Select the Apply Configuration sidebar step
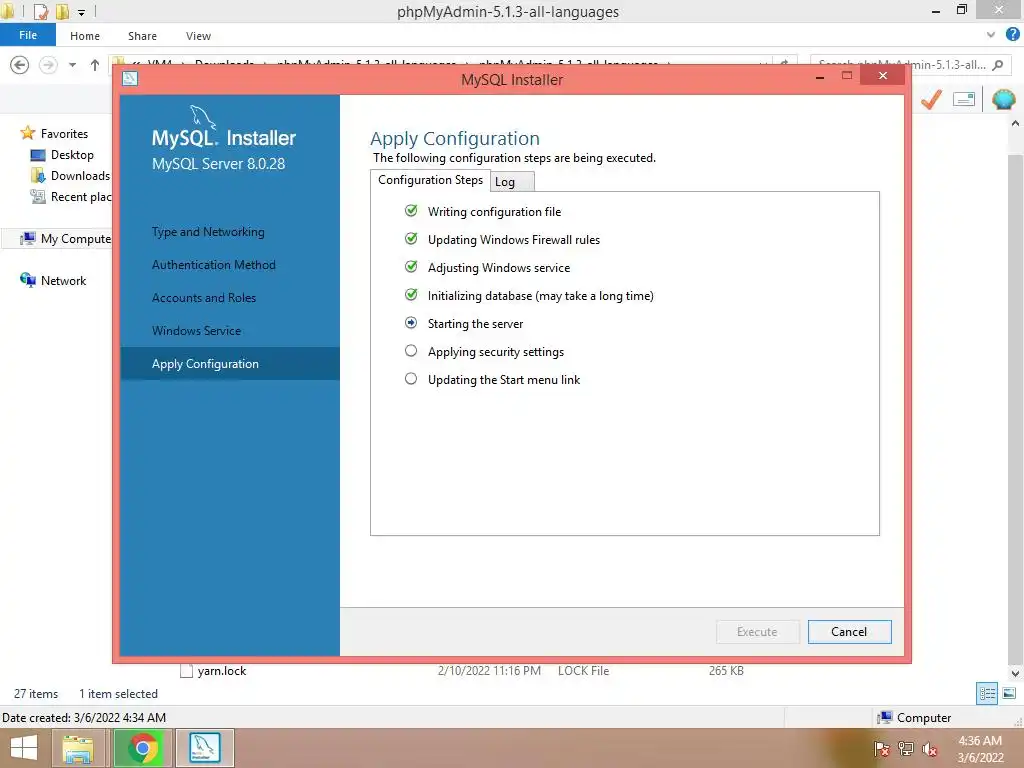1024x768 pixels. coord(230,364)
